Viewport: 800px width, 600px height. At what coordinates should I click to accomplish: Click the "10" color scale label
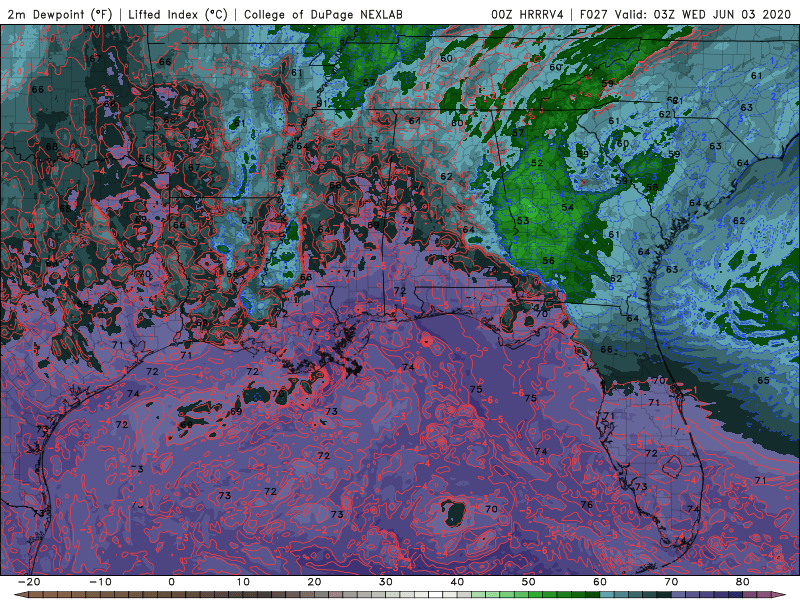243,582
